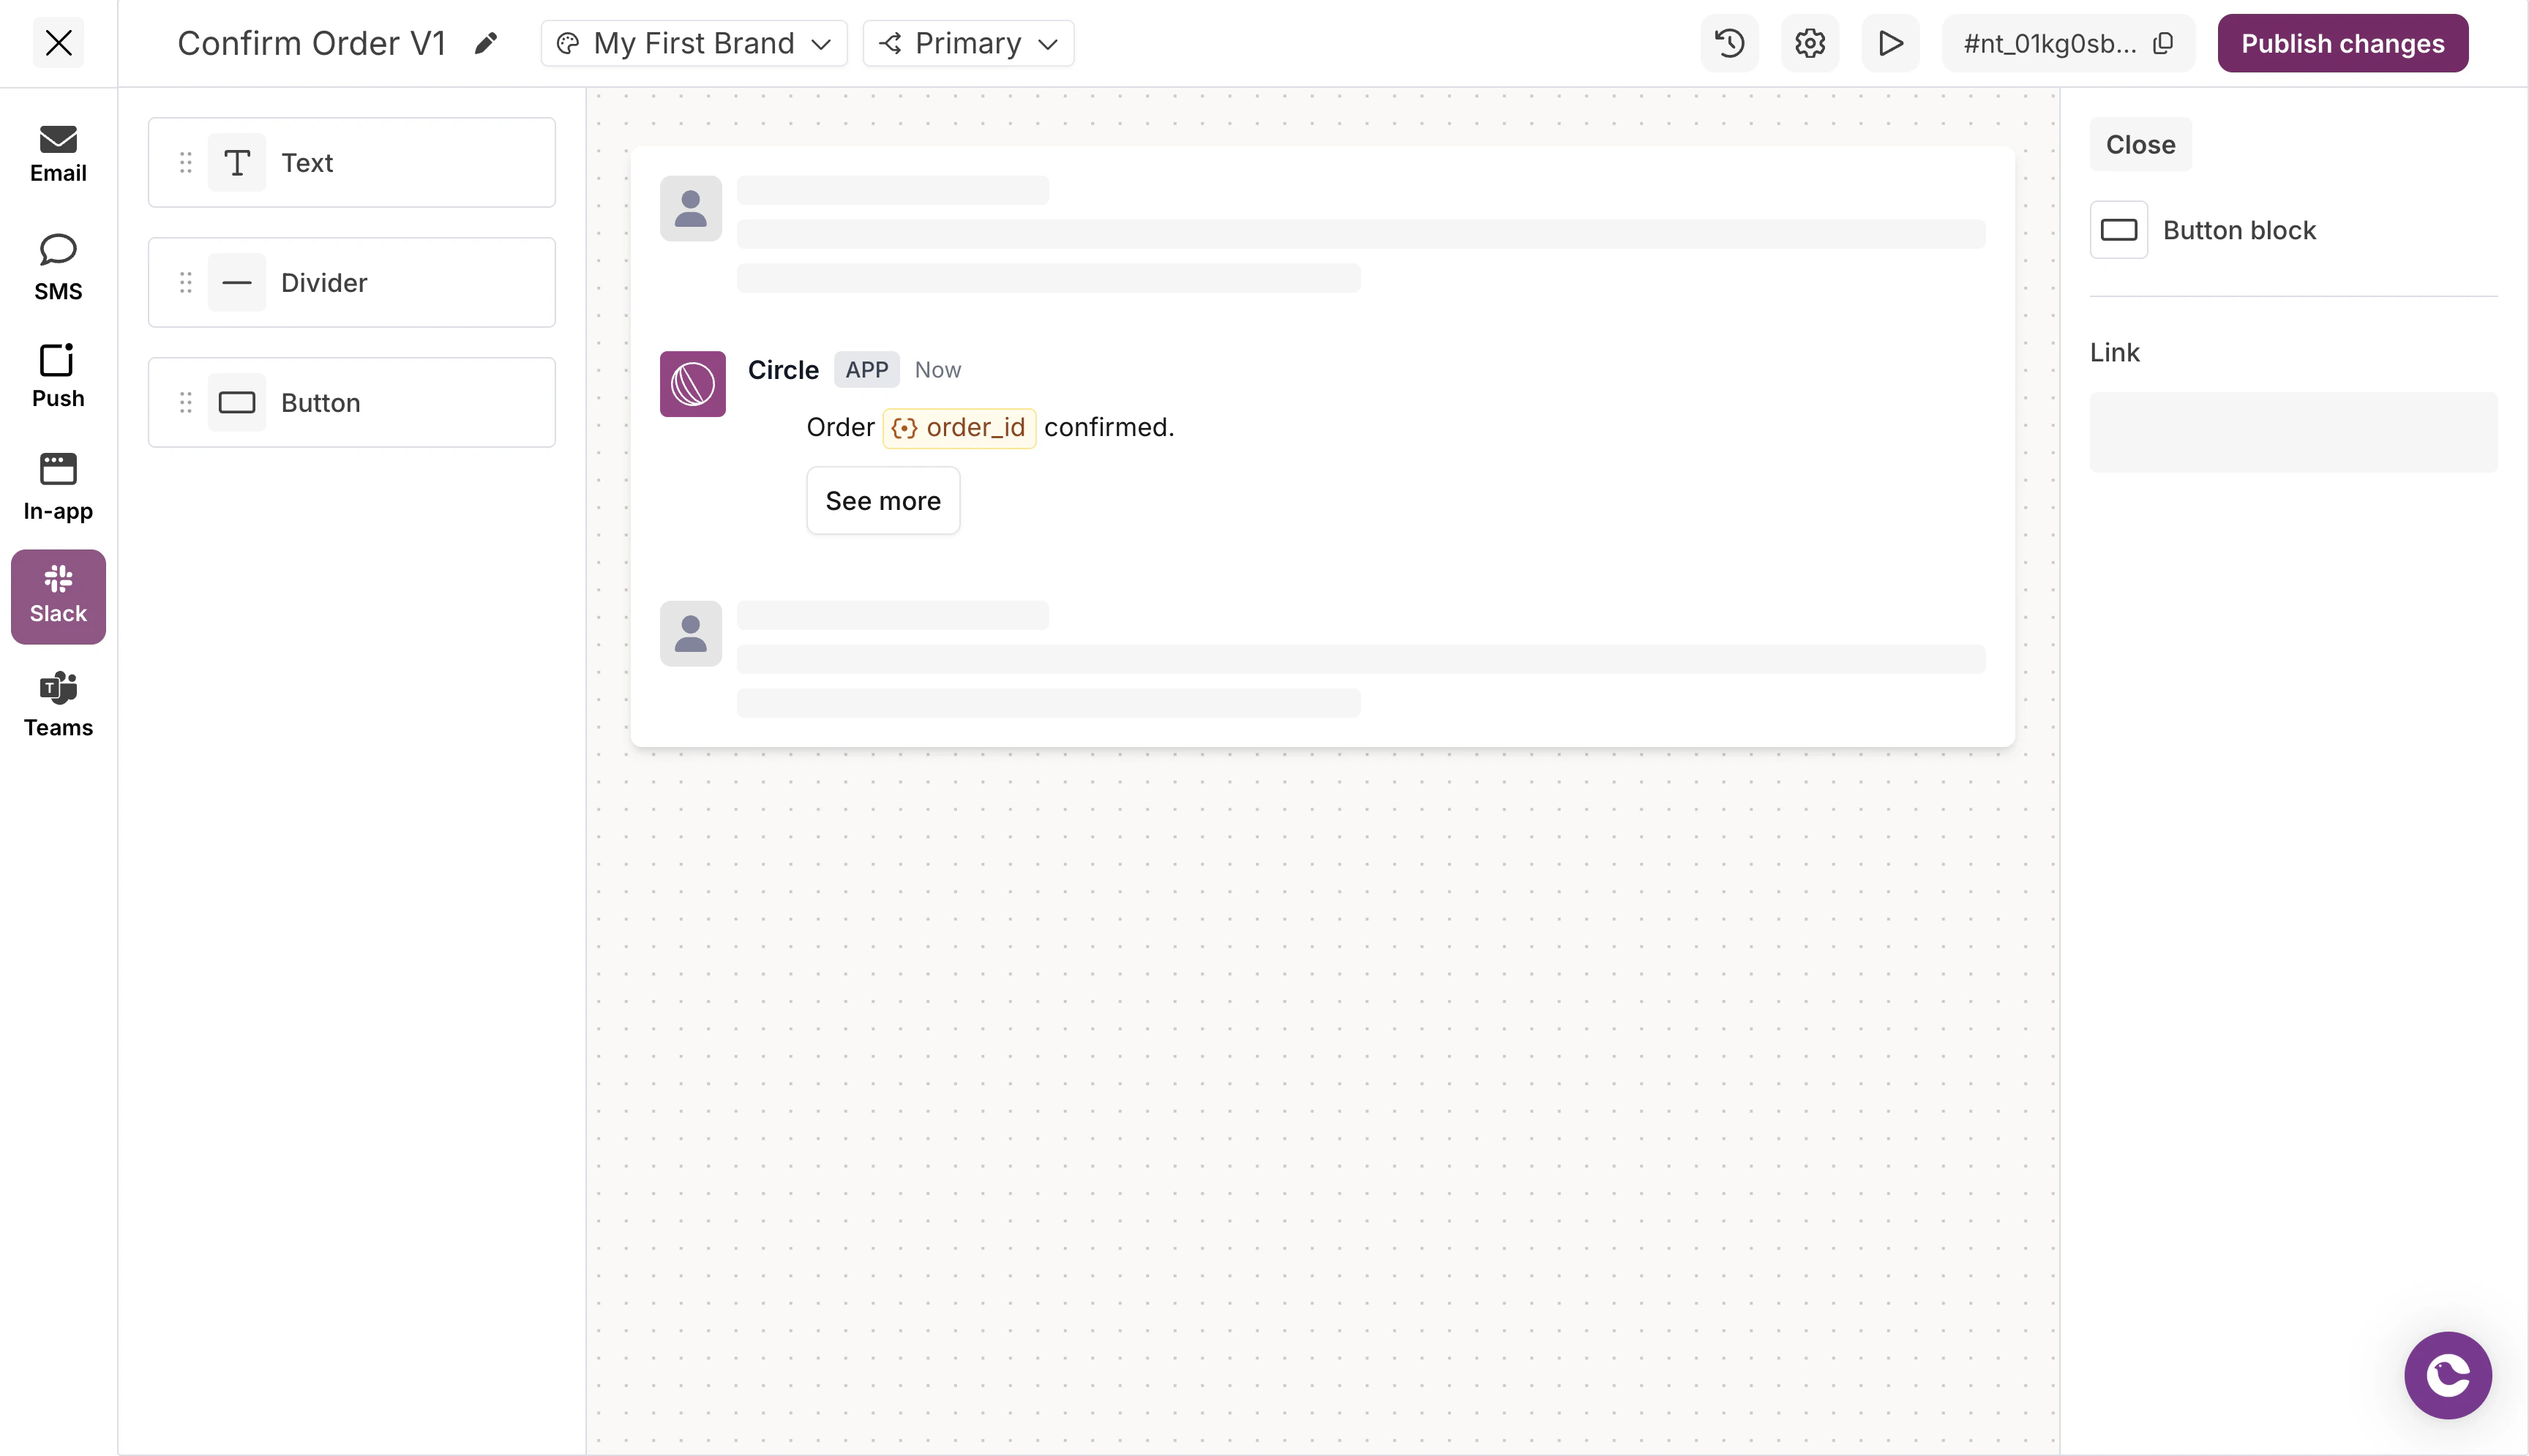
Task: Open the version history icon
Action: (1729, 43)
